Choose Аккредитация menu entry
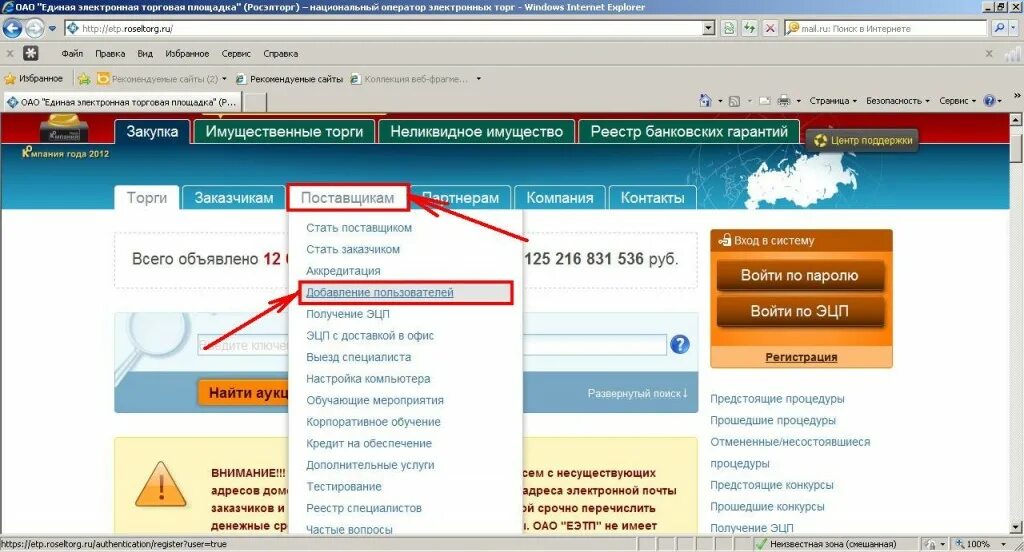The width and height of the screenshot is (1024, 552). [343, 270]
